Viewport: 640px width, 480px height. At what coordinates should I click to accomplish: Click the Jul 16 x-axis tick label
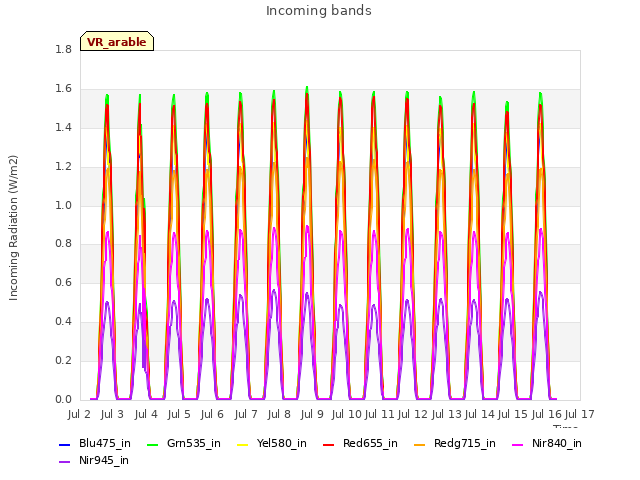[x=547, y=414]
